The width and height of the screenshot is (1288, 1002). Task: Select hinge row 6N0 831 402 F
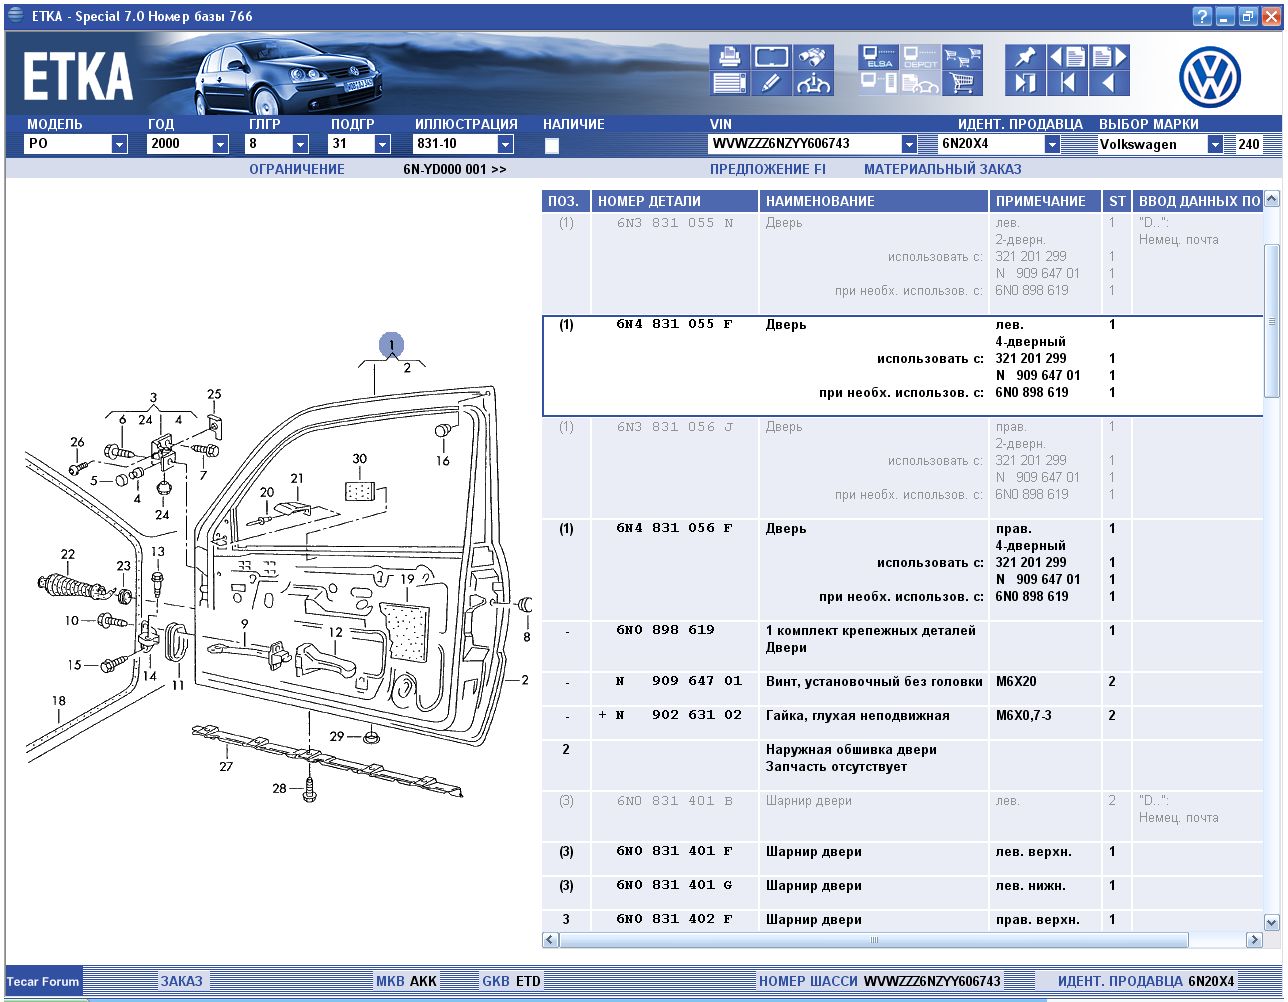coord(904,921)
